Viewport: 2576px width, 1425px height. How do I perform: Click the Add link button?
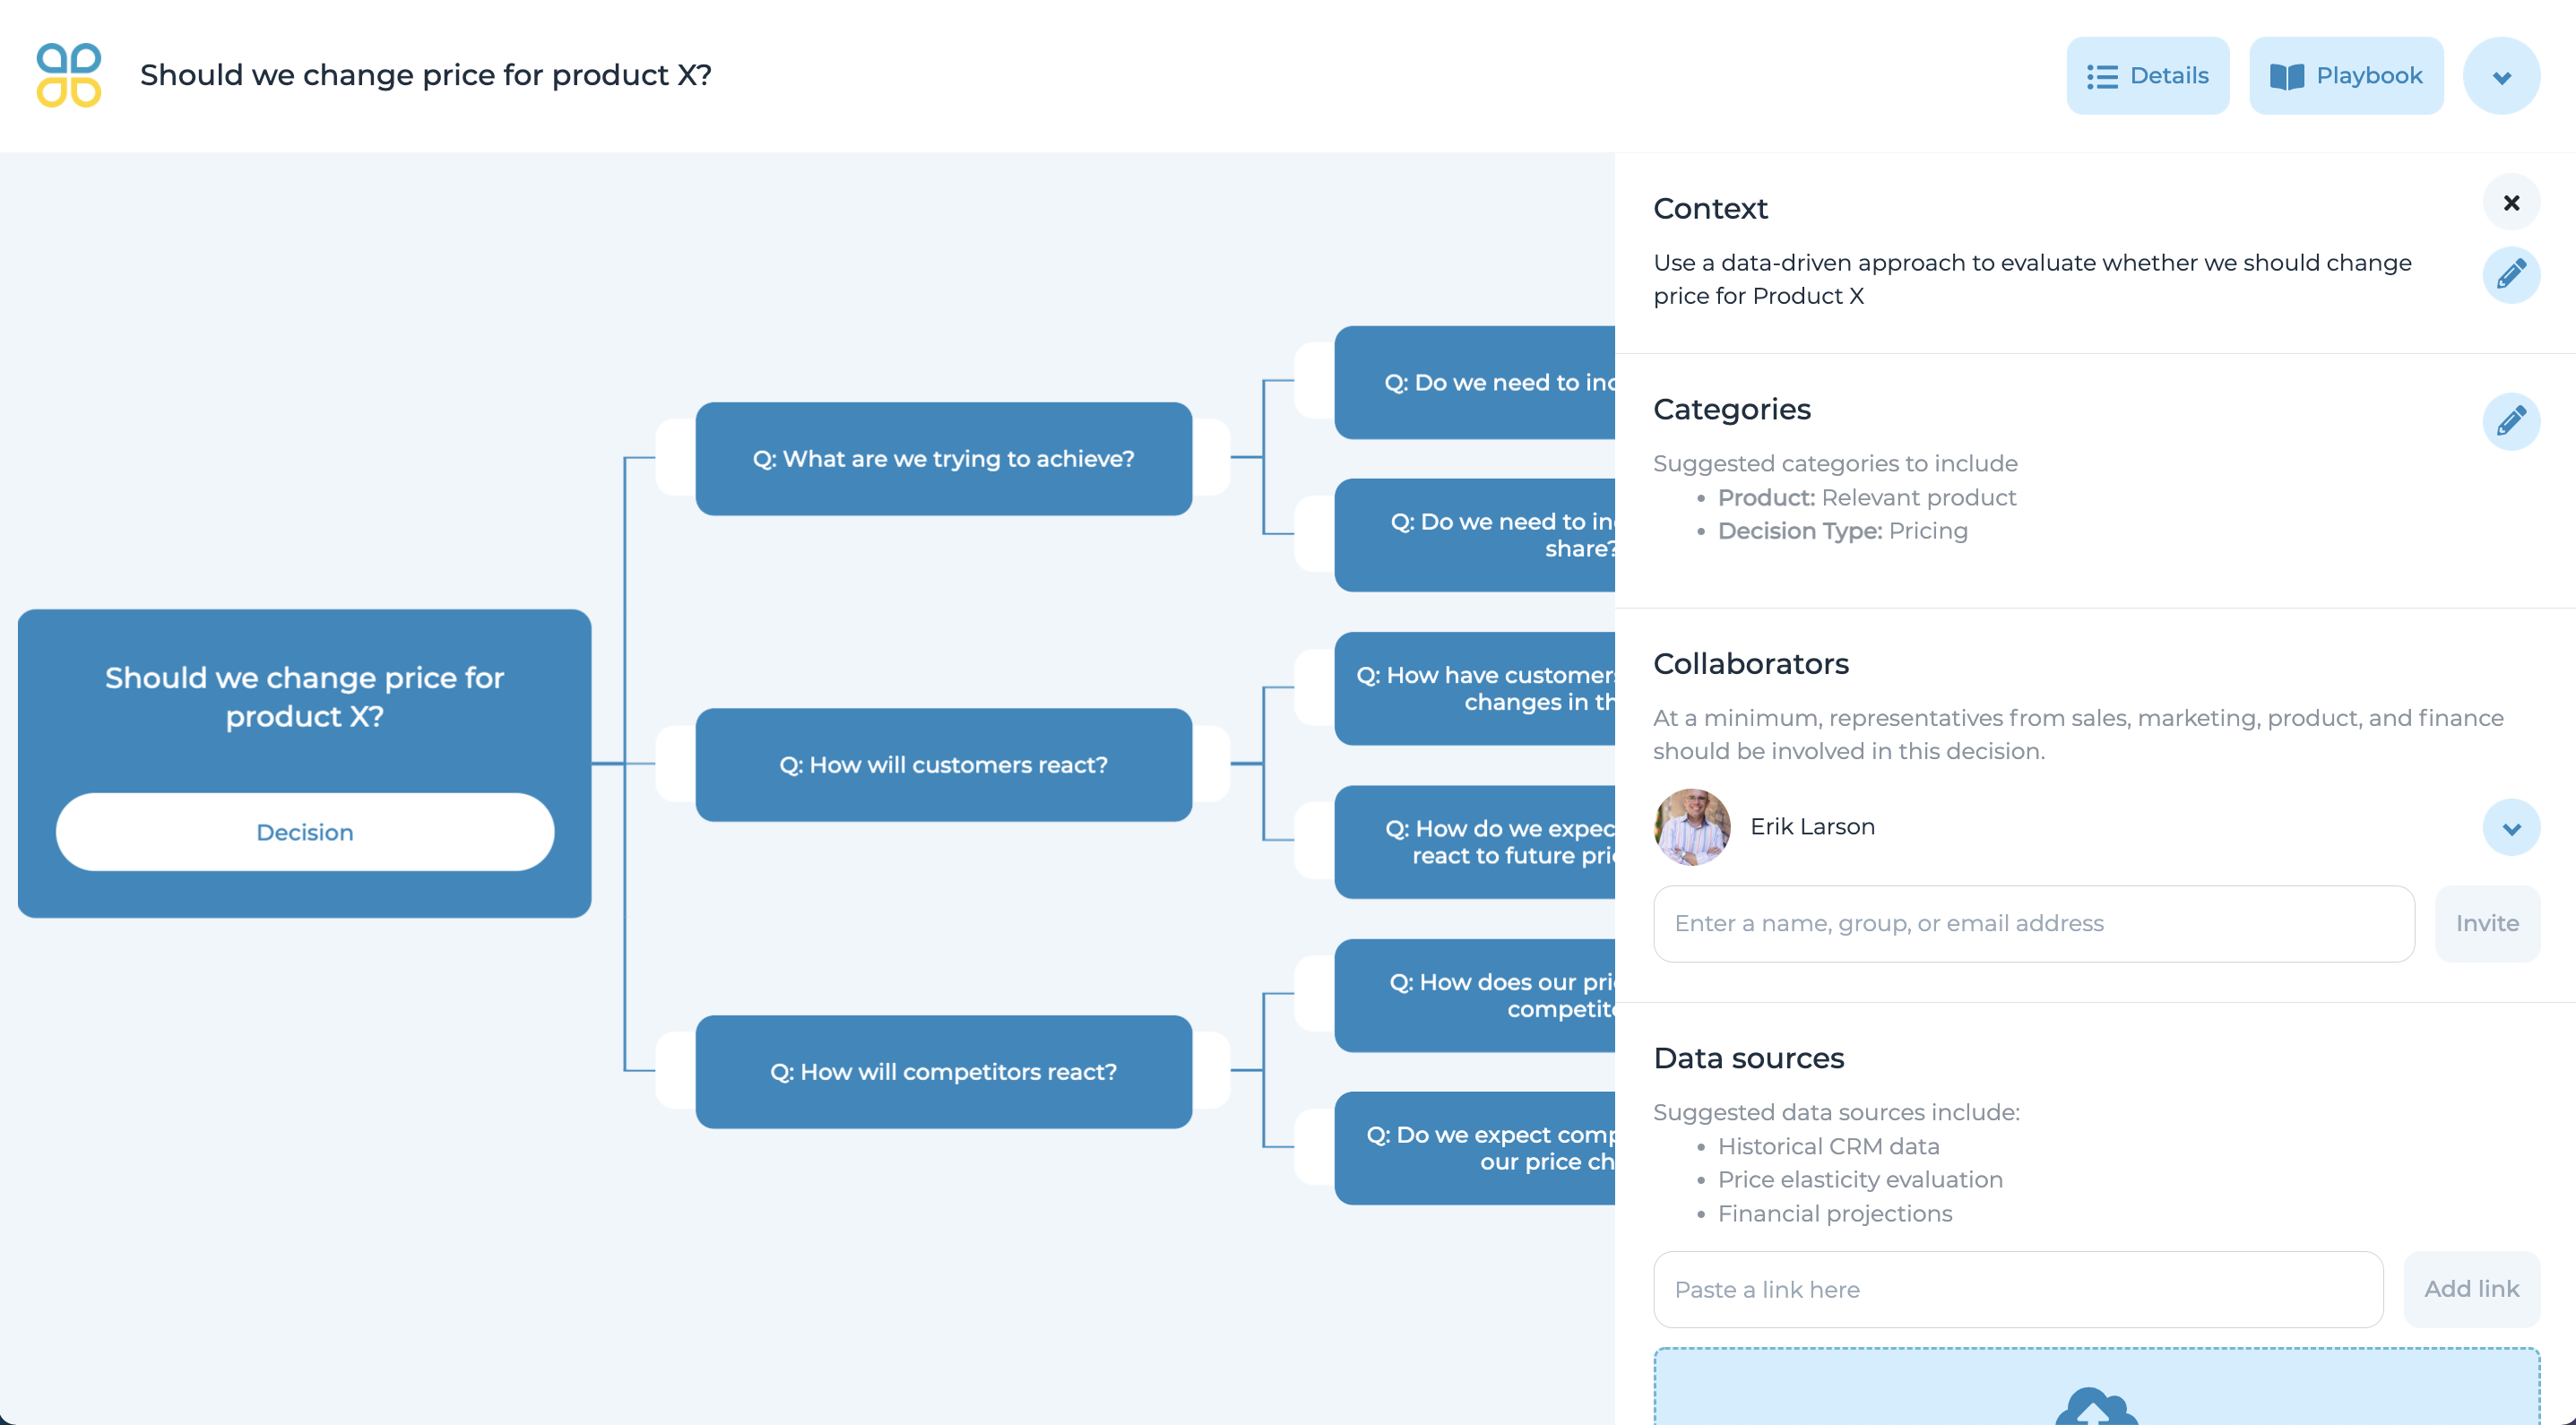2470,1289
